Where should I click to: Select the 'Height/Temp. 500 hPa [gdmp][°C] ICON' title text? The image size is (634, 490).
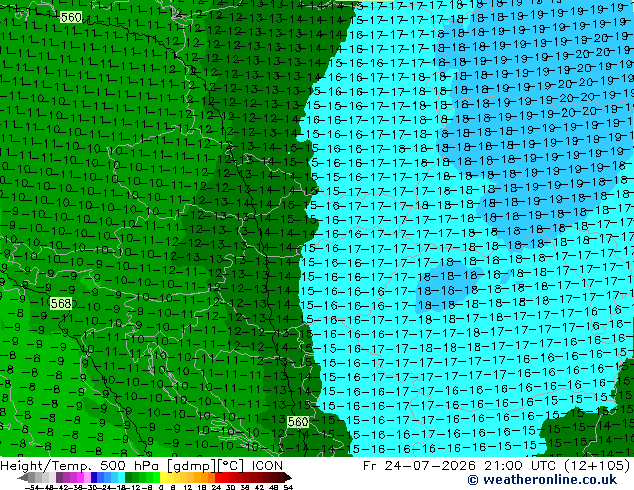click(142, 466)
